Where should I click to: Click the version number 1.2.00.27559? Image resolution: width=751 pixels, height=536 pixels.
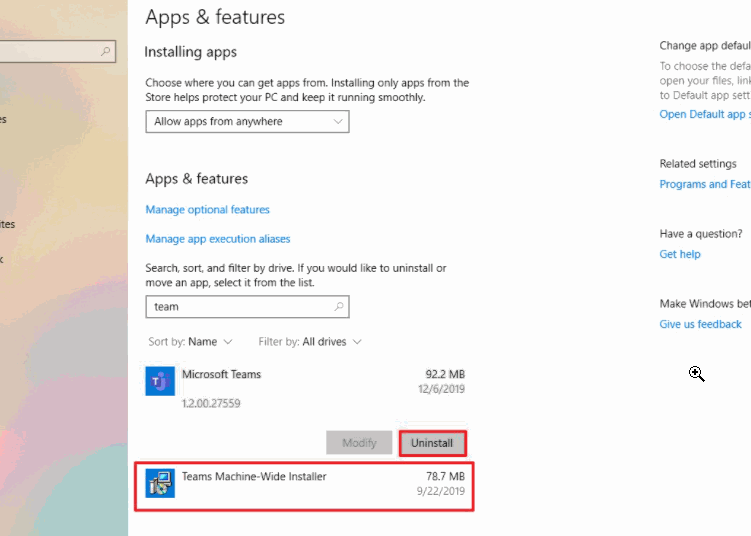click(x=211, y=403)
